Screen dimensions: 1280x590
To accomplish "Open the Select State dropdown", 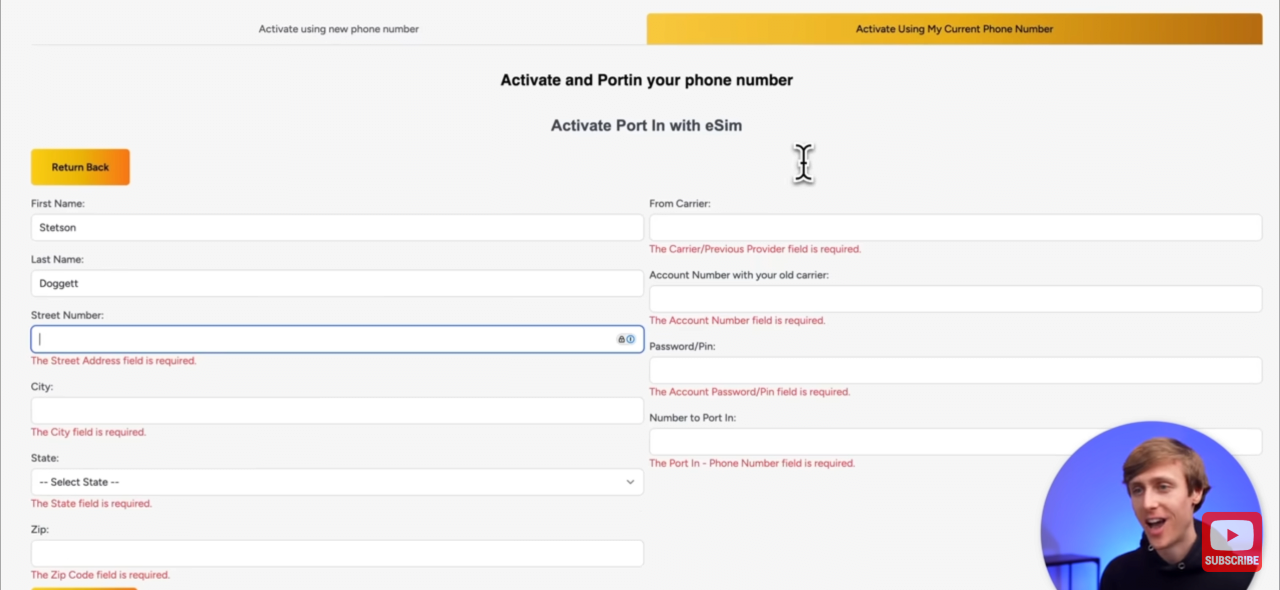I will [337, 482].
